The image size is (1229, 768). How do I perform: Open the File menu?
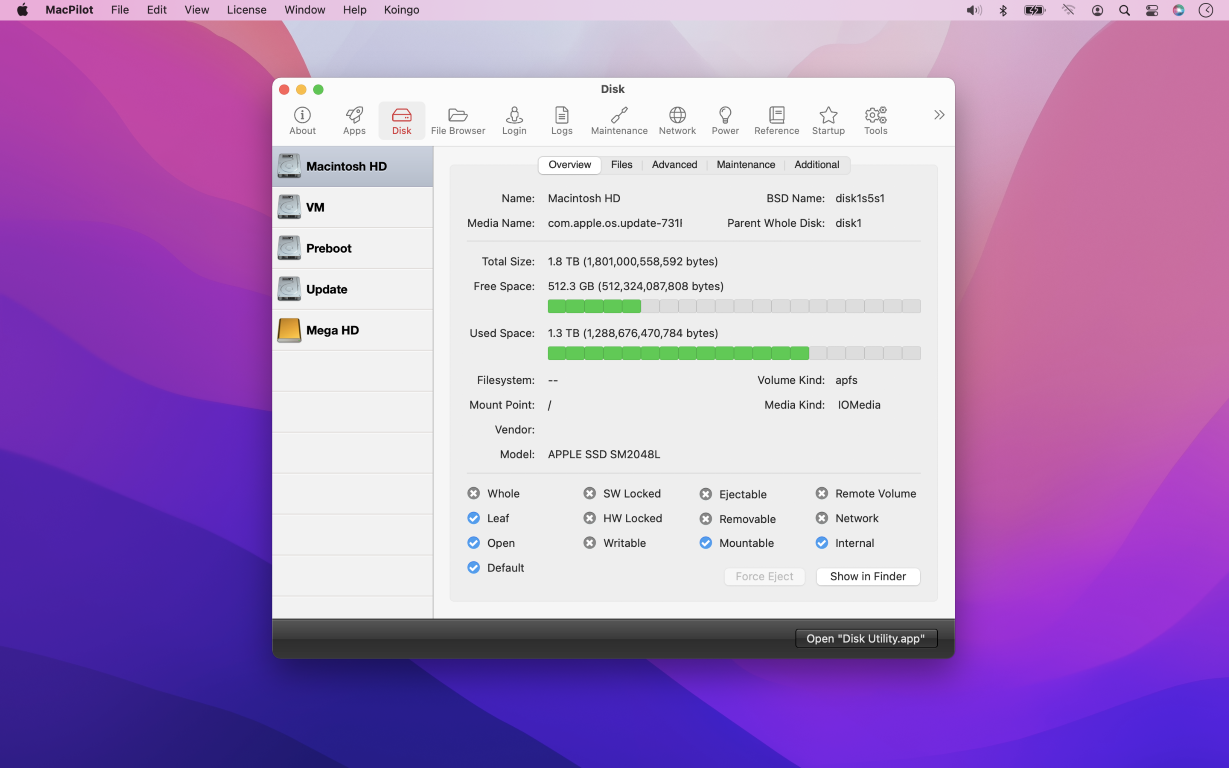pyautogui.click(x=120, y=10)
